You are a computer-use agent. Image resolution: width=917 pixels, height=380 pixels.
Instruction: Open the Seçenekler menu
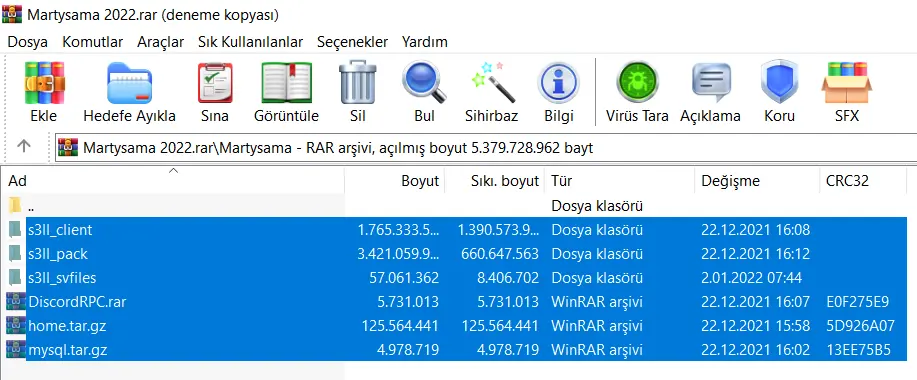tap(352, 42)
